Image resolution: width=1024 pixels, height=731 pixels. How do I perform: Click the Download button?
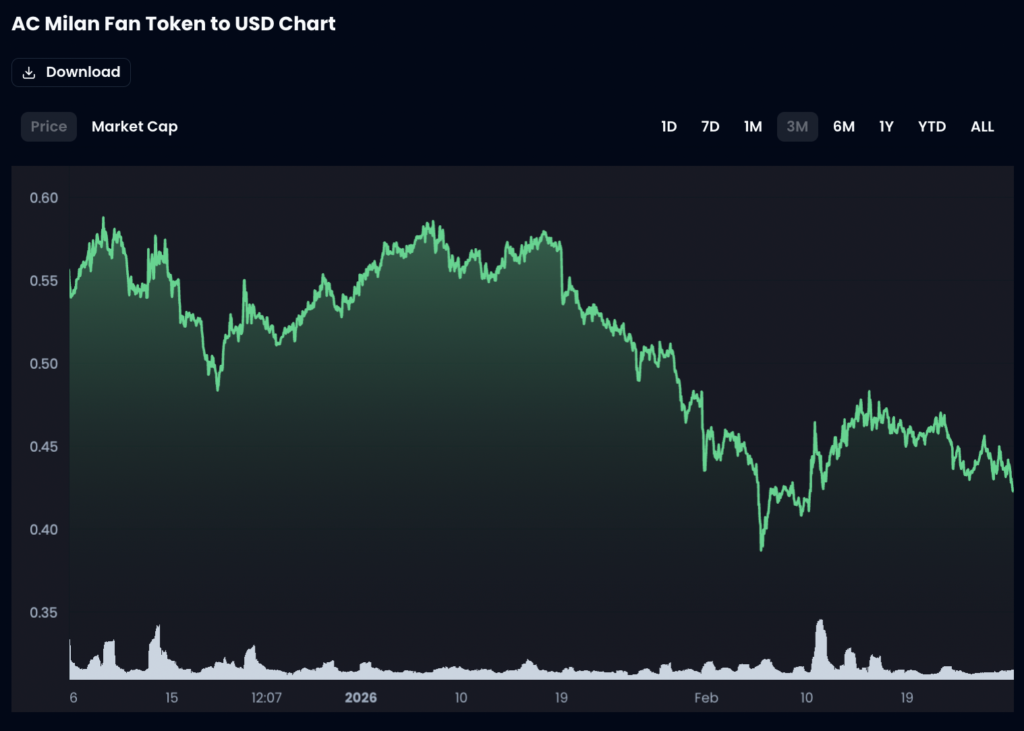point(71,73)
